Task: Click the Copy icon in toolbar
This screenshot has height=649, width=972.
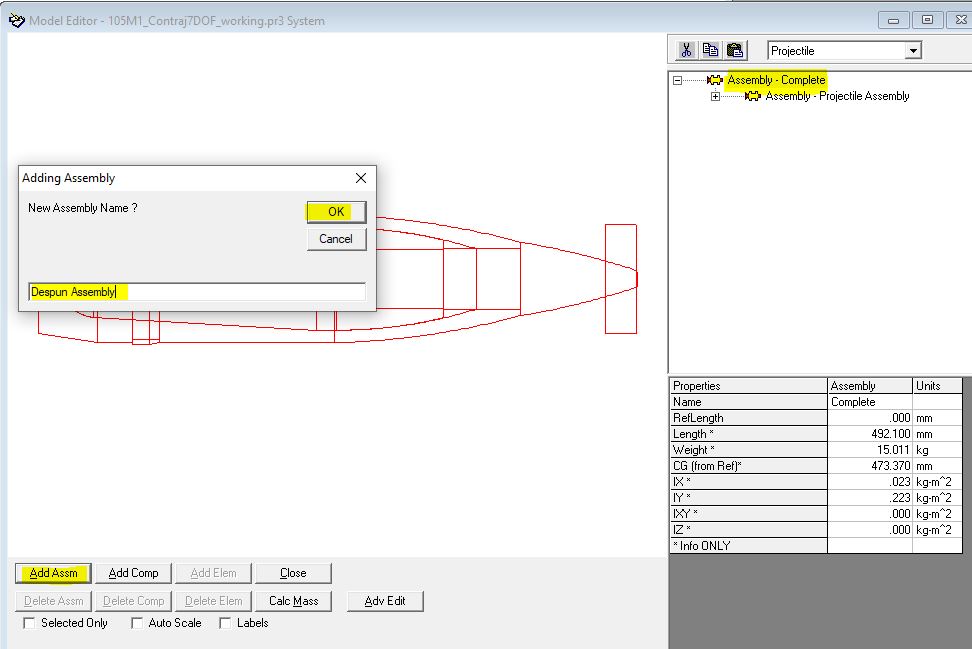Action: [711, 50]
